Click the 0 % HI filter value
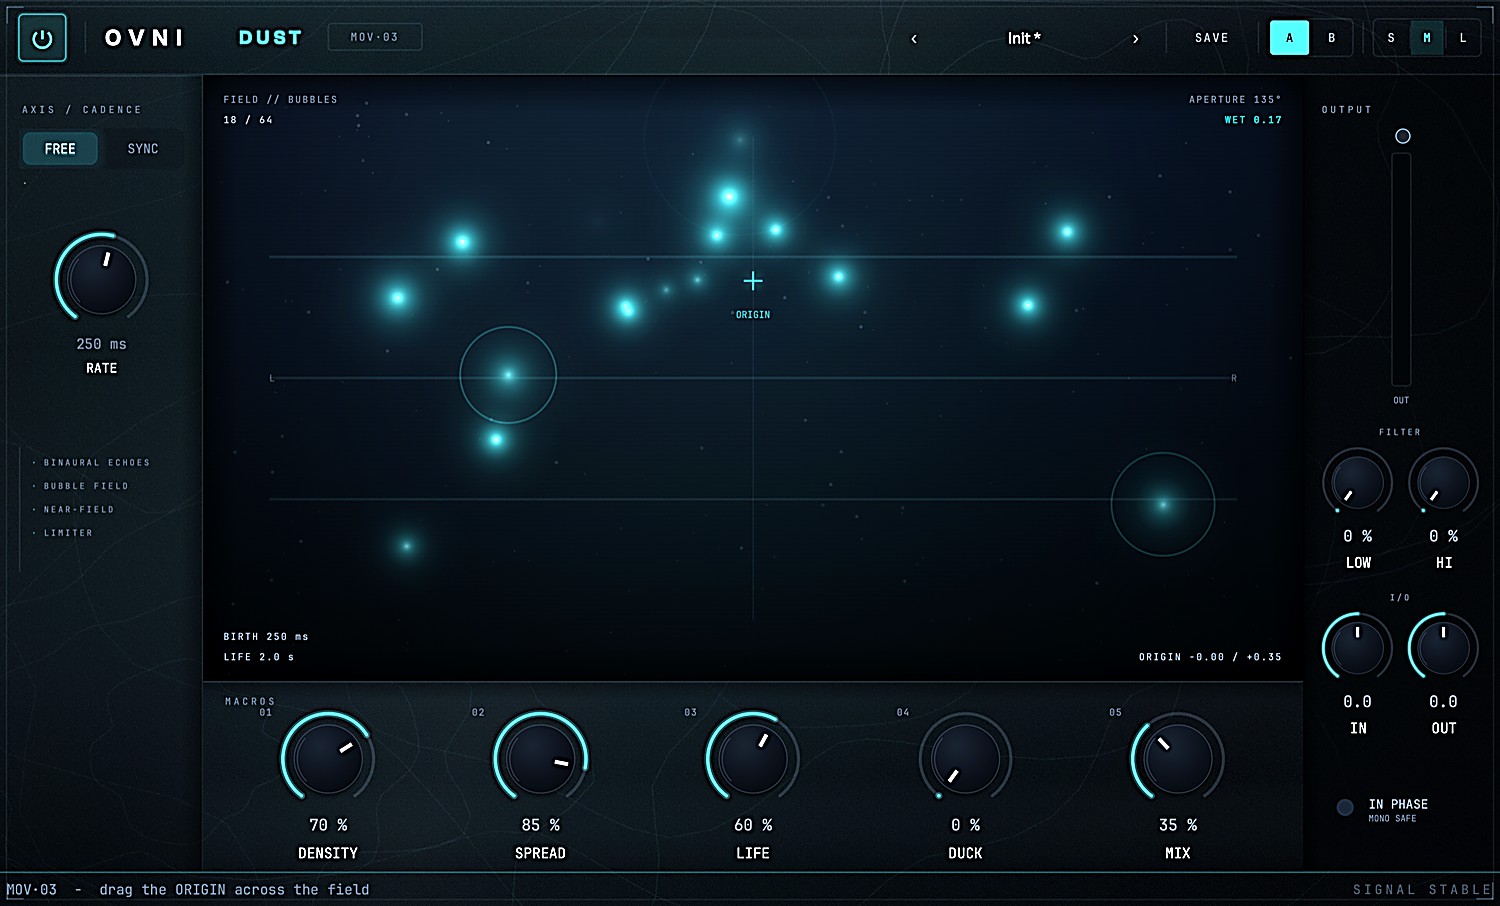This screenshot has width=1500, height=906. tap(1443, 537)
